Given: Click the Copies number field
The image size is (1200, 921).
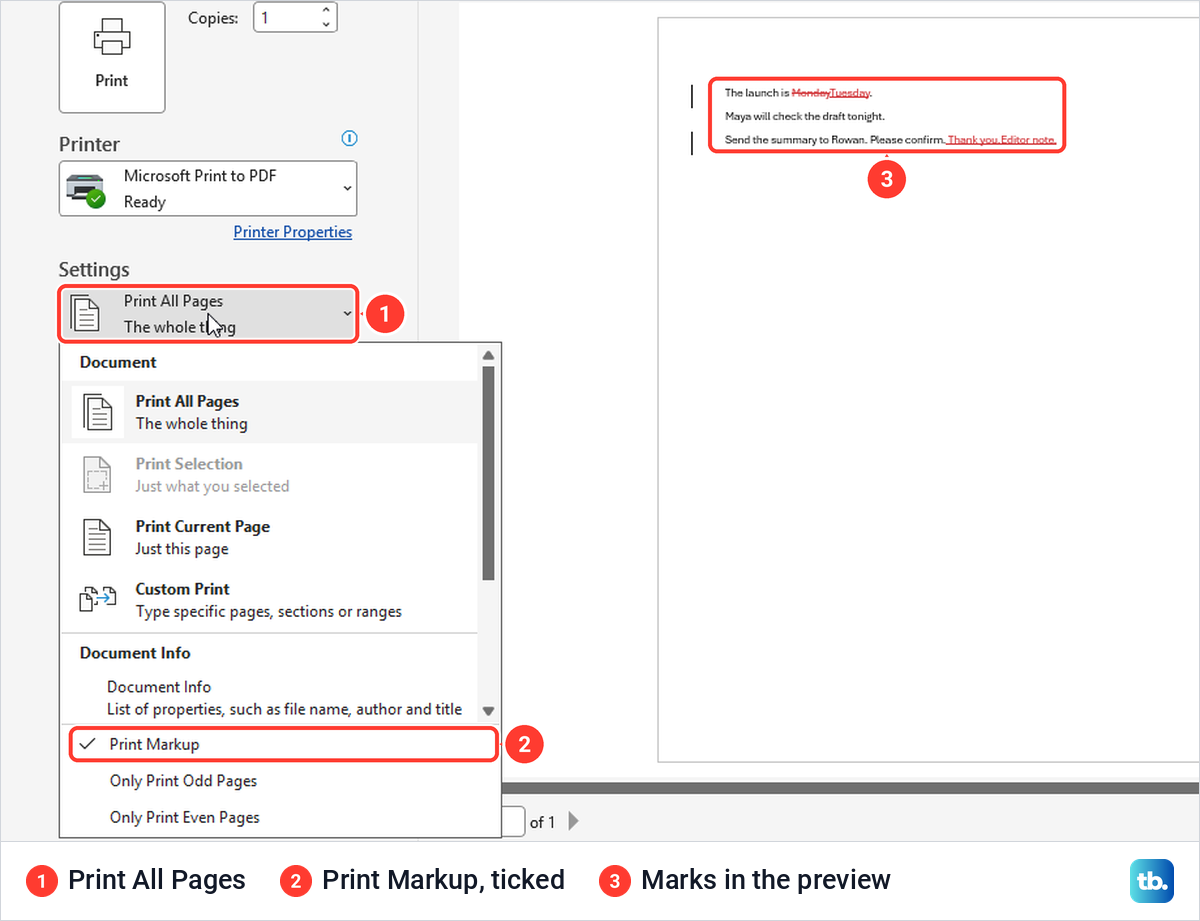Looking at the screenshot, I should [x=286, y=17].
